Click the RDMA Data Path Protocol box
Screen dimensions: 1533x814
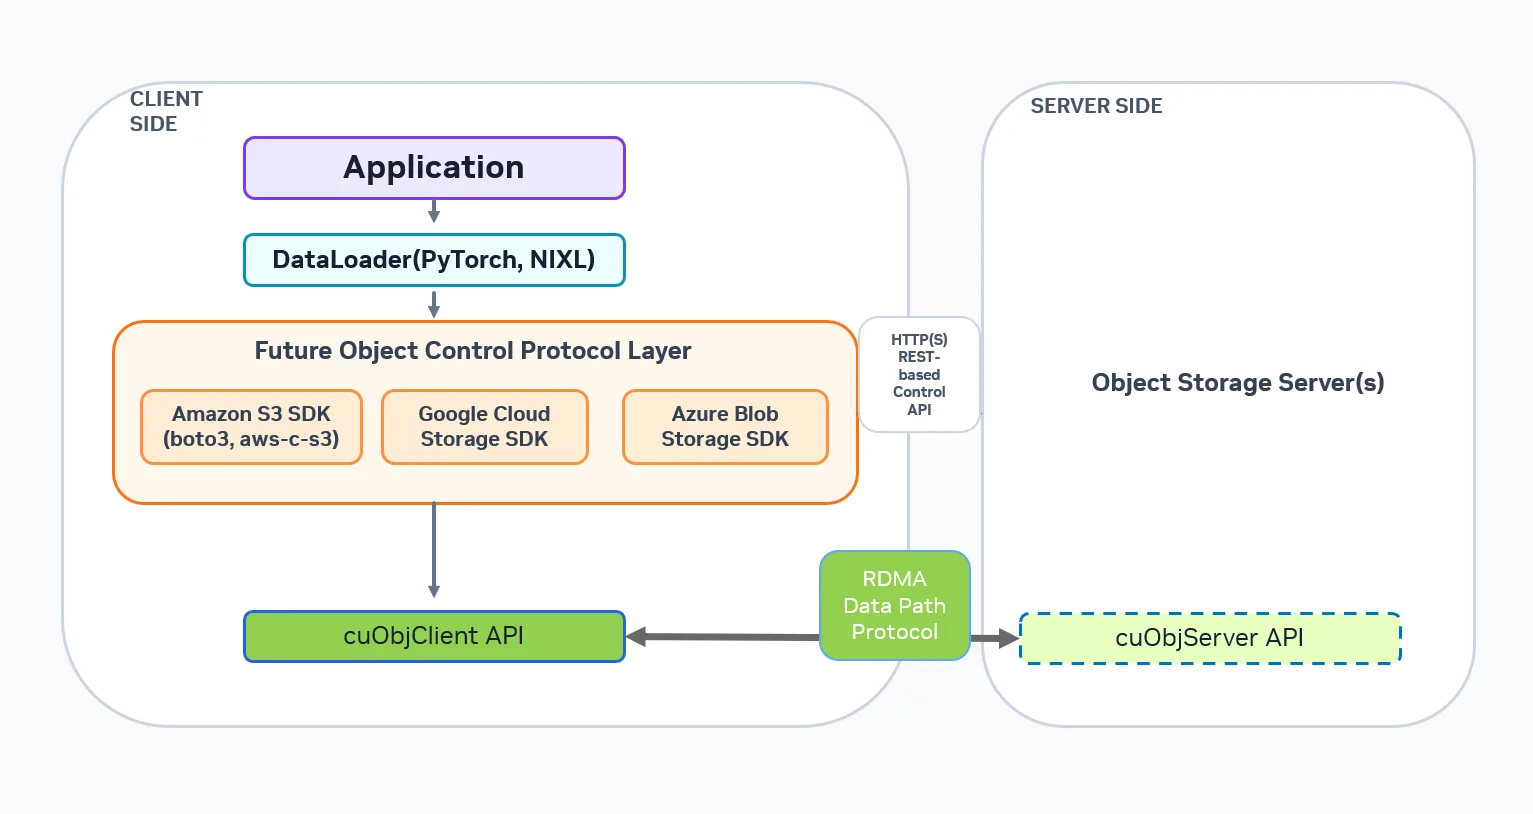(x=895, y=605)
